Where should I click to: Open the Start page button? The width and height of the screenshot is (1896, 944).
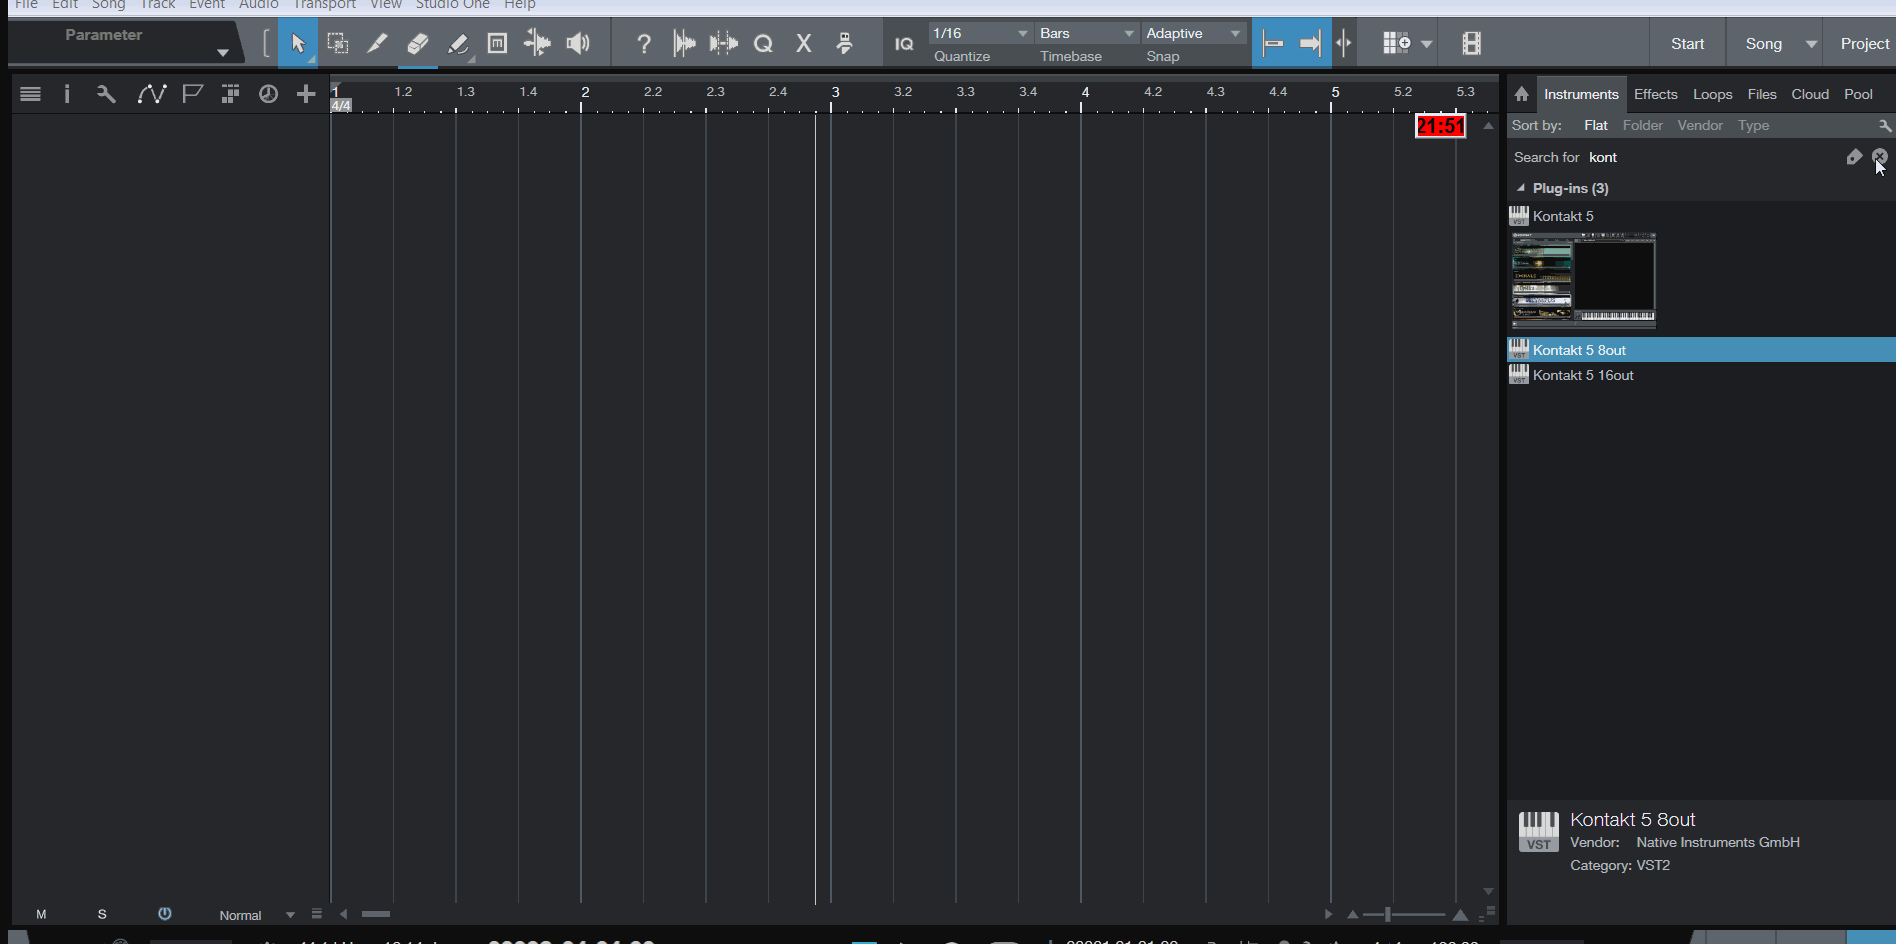(x=1687, y=44)
